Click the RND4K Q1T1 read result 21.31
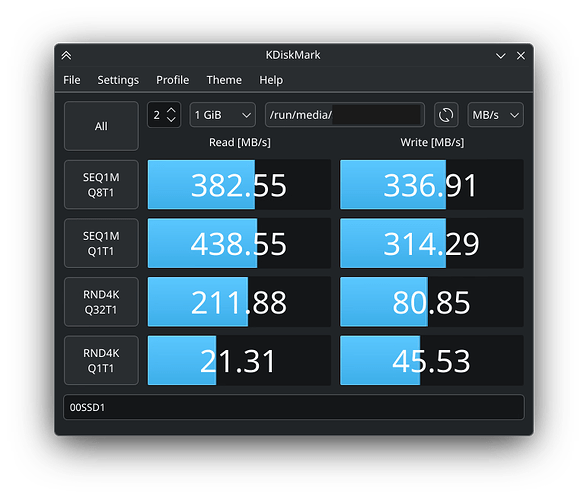Viewport: 586px width, 500px height. click(239, 361)
